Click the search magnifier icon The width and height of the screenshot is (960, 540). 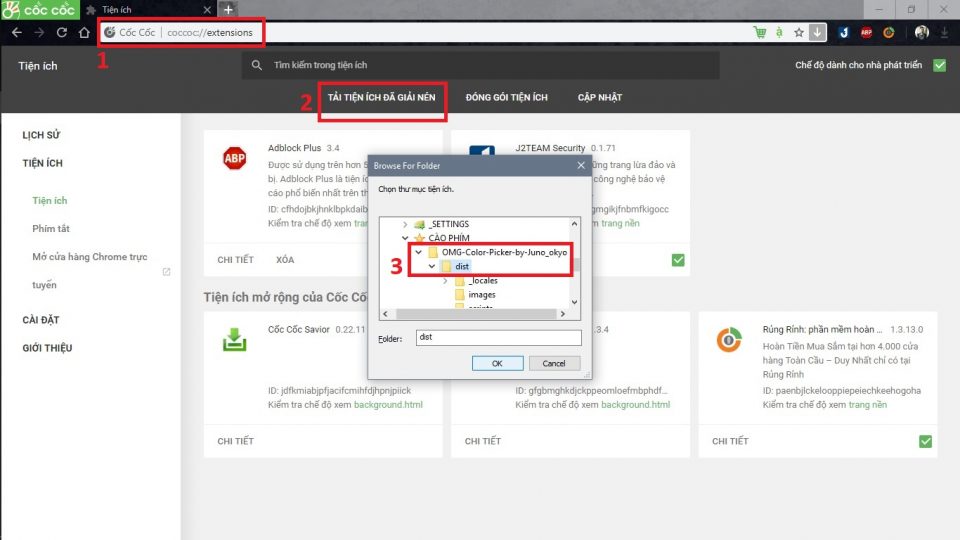pos(257,65)
